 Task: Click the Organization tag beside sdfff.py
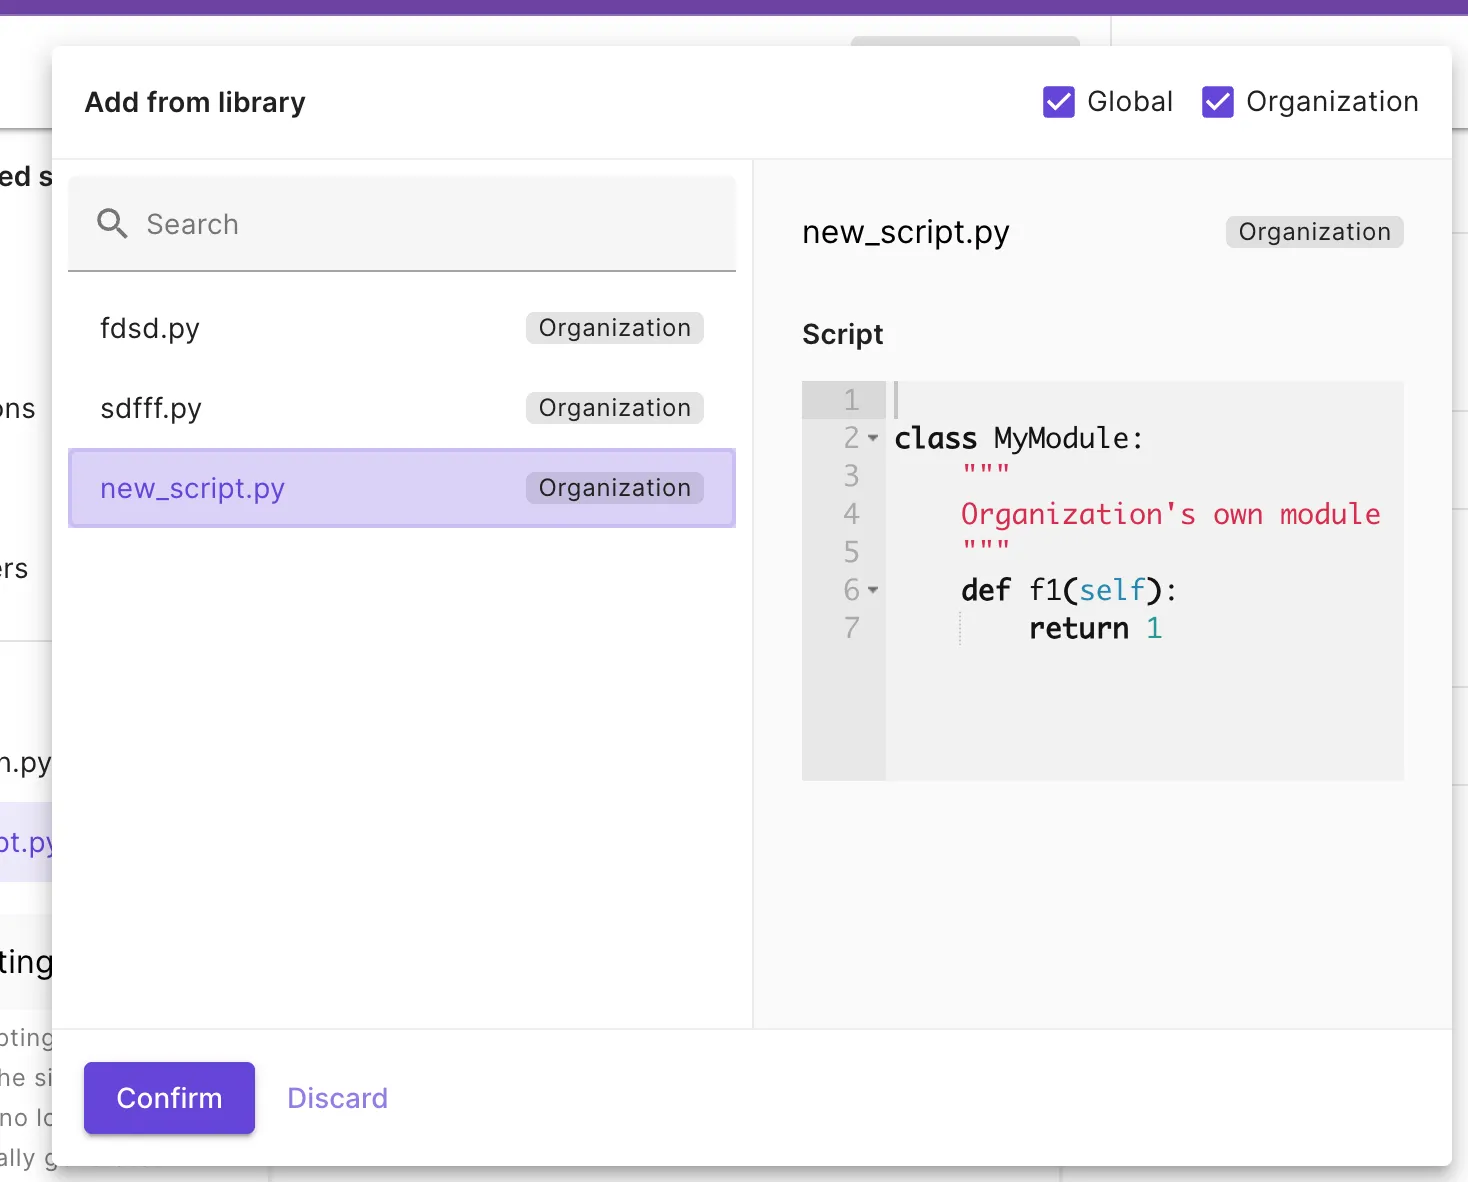click(x=615, y=408)
